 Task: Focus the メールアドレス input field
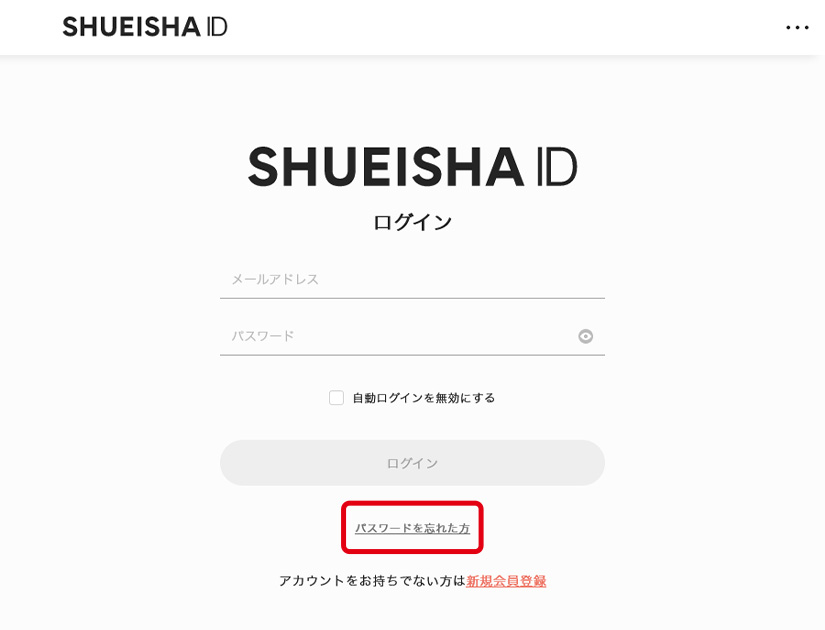click(x=412, y=279)
